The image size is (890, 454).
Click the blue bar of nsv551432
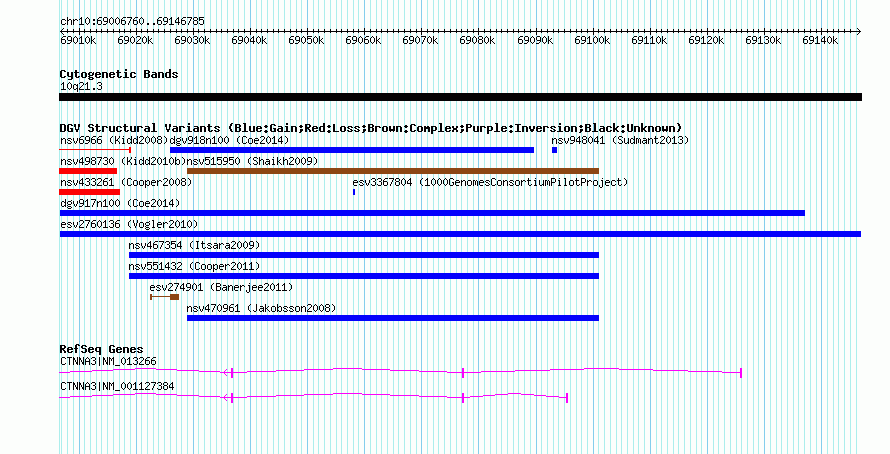(364, 276)
